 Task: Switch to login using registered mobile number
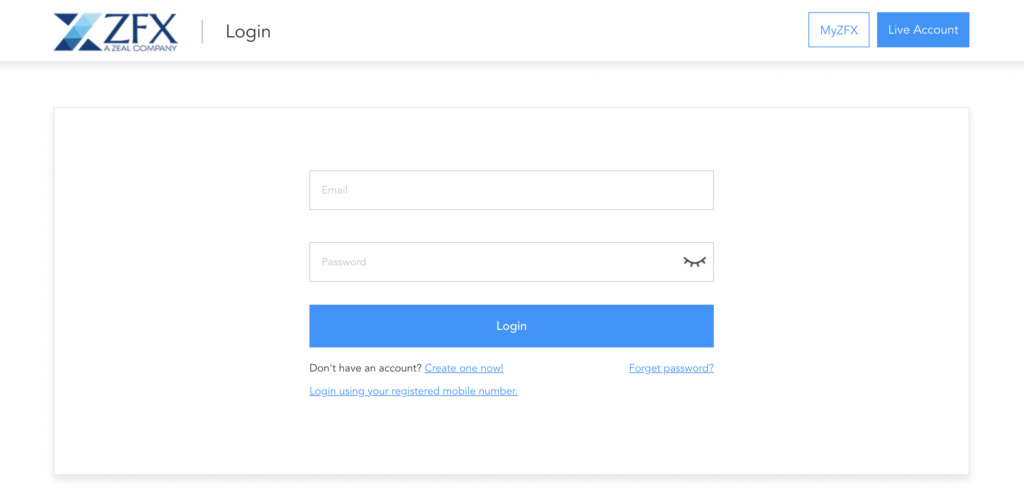pos(413,391)
